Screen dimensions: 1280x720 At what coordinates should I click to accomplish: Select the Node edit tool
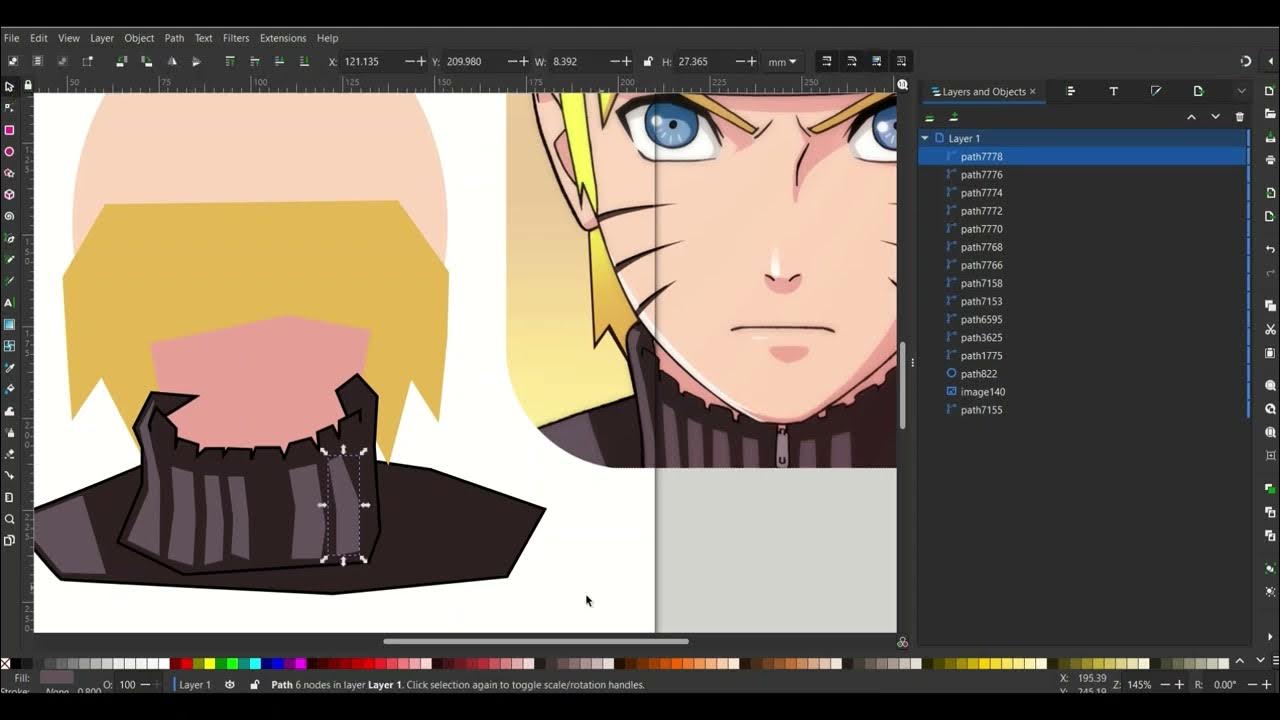coord(9,108)
